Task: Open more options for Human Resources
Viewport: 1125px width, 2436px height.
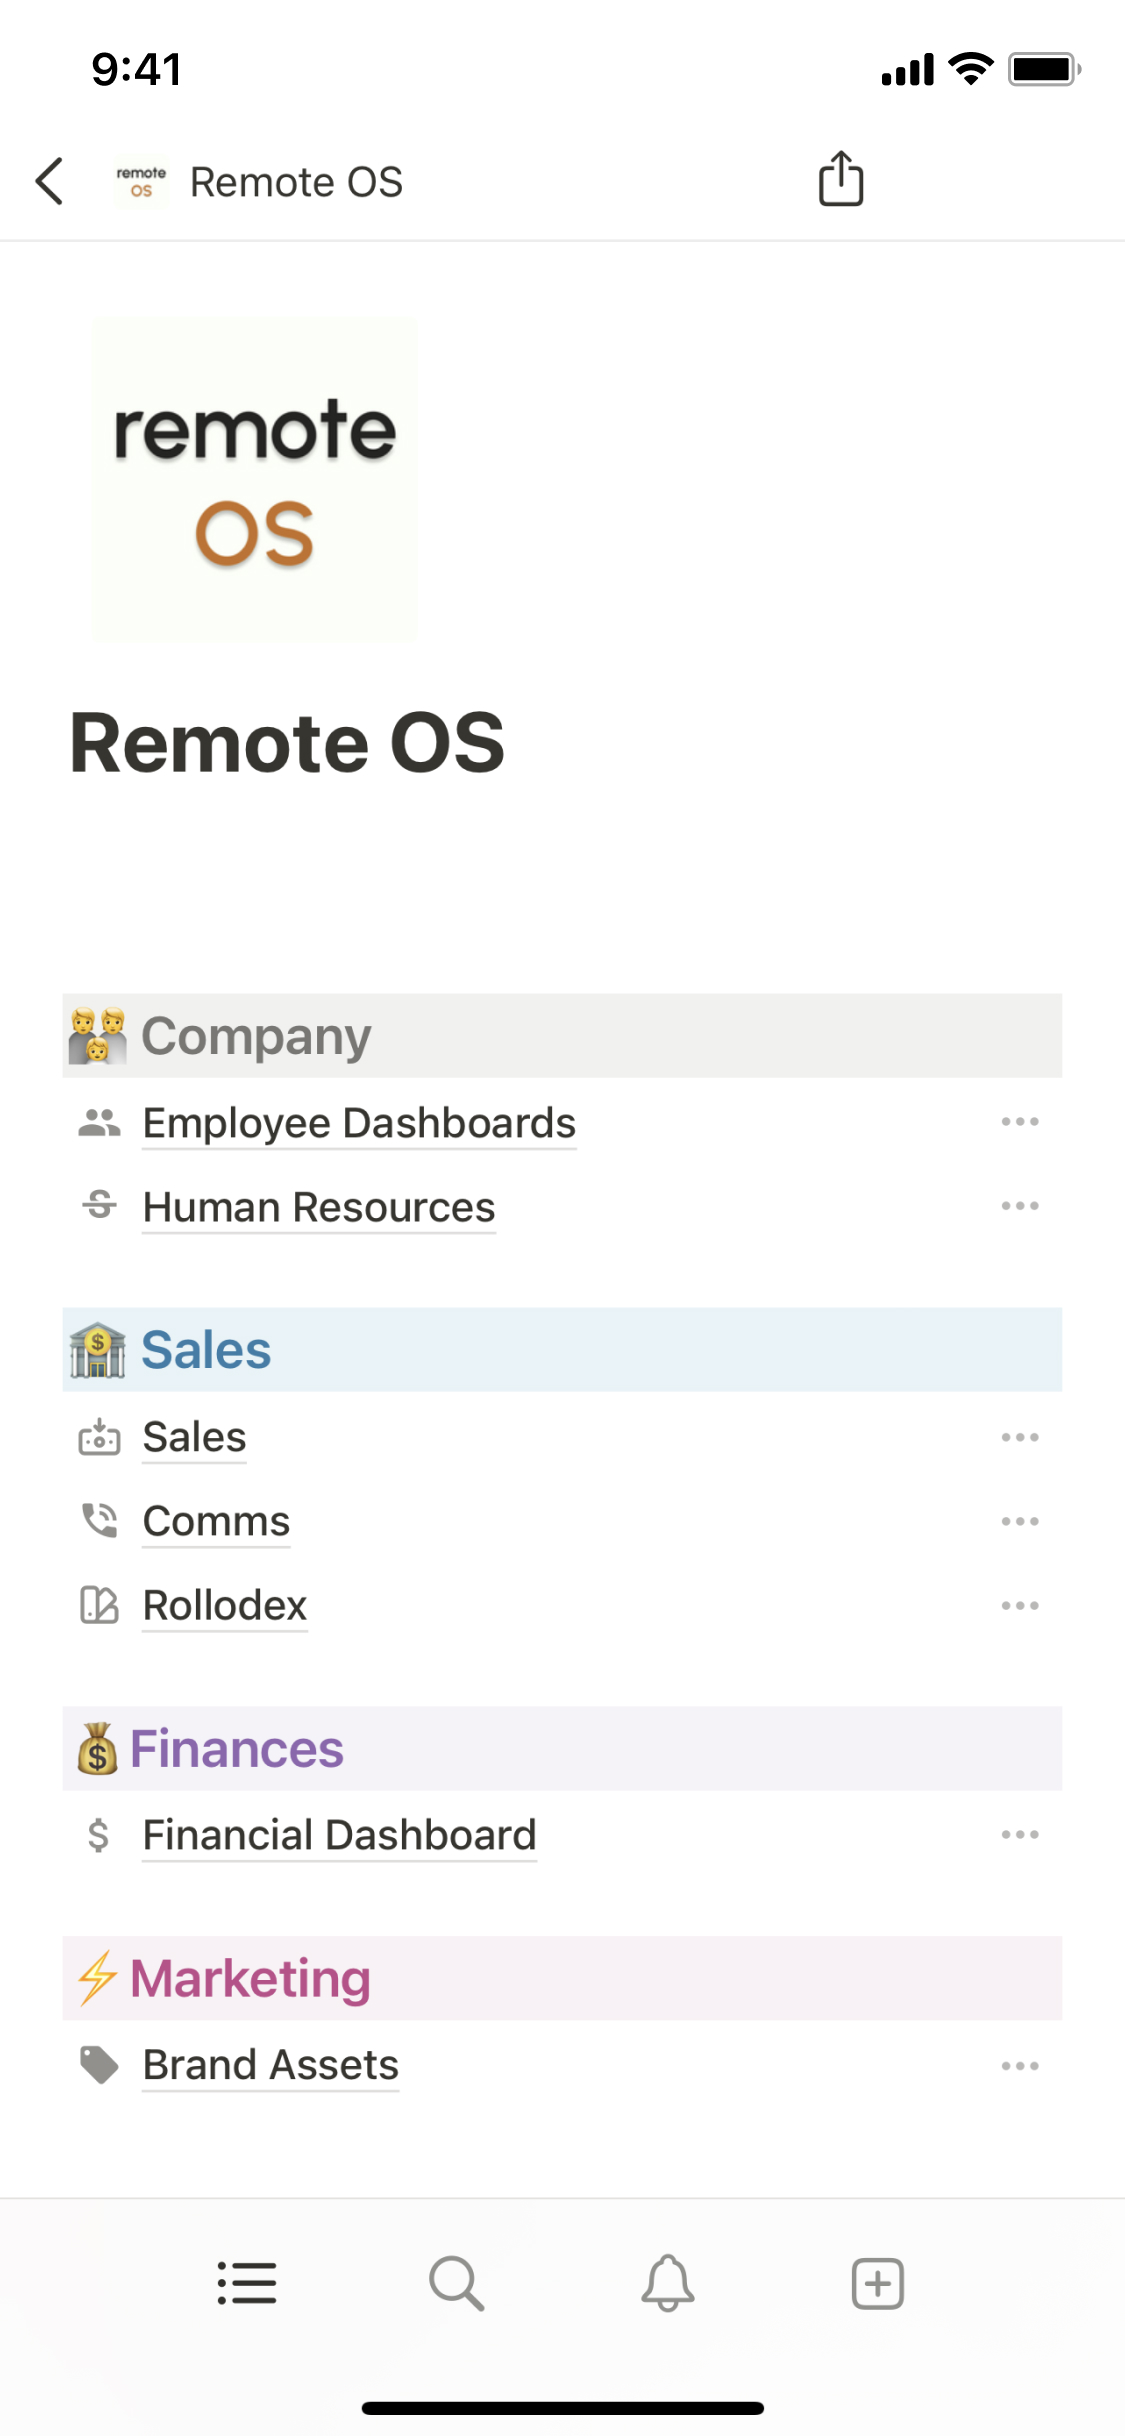Action: (1020, 1206)
